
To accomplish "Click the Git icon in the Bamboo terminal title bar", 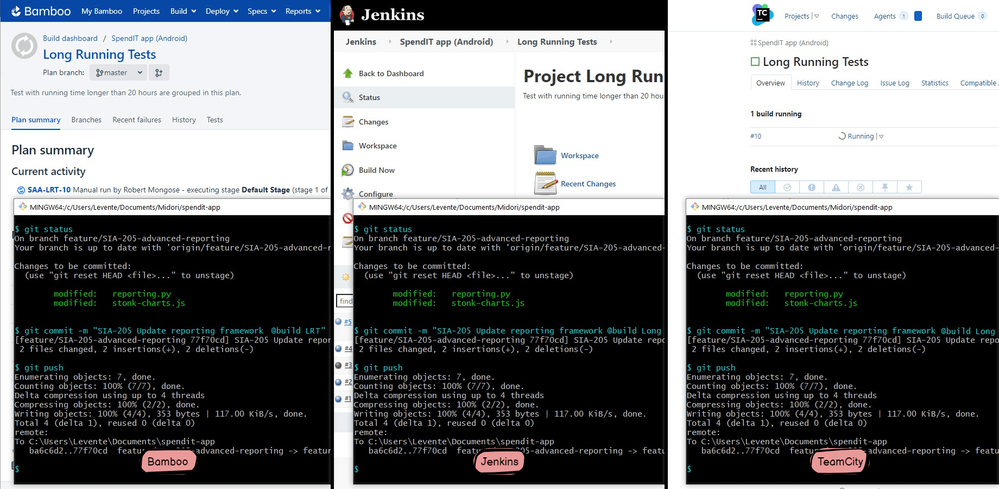I will pyautogui.click(x=22, y=207).
